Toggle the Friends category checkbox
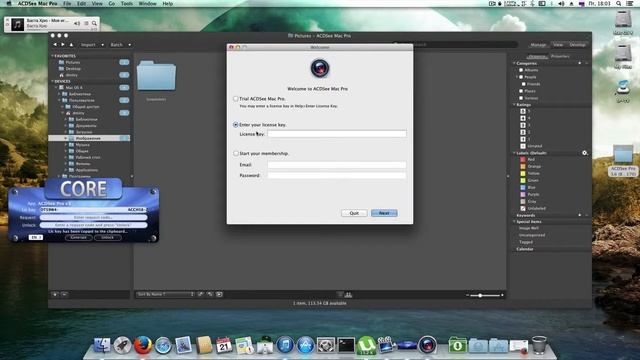640x360 pixels. point(524,84)
